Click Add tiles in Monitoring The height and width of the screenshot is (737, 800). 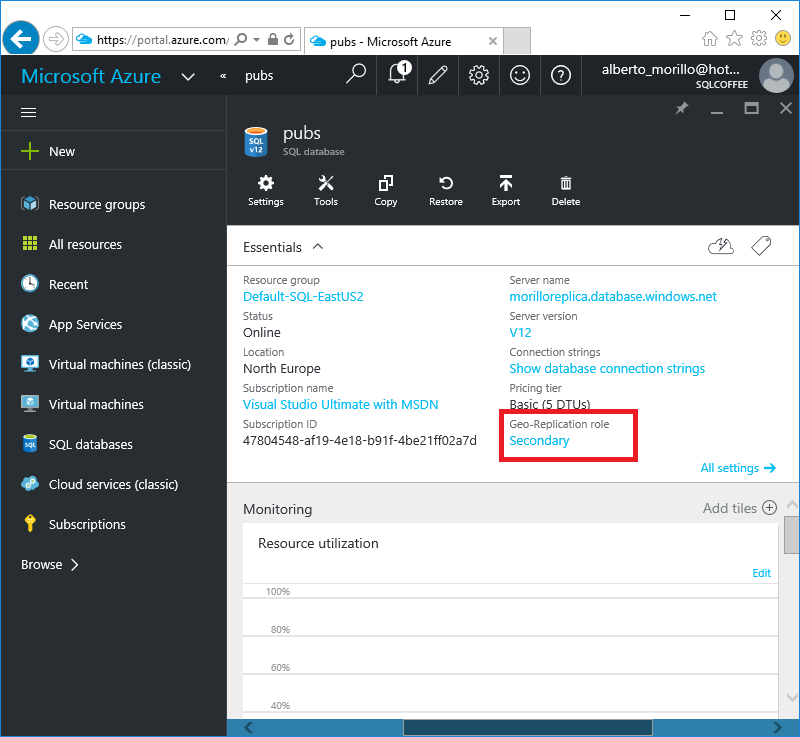(740, 508)
